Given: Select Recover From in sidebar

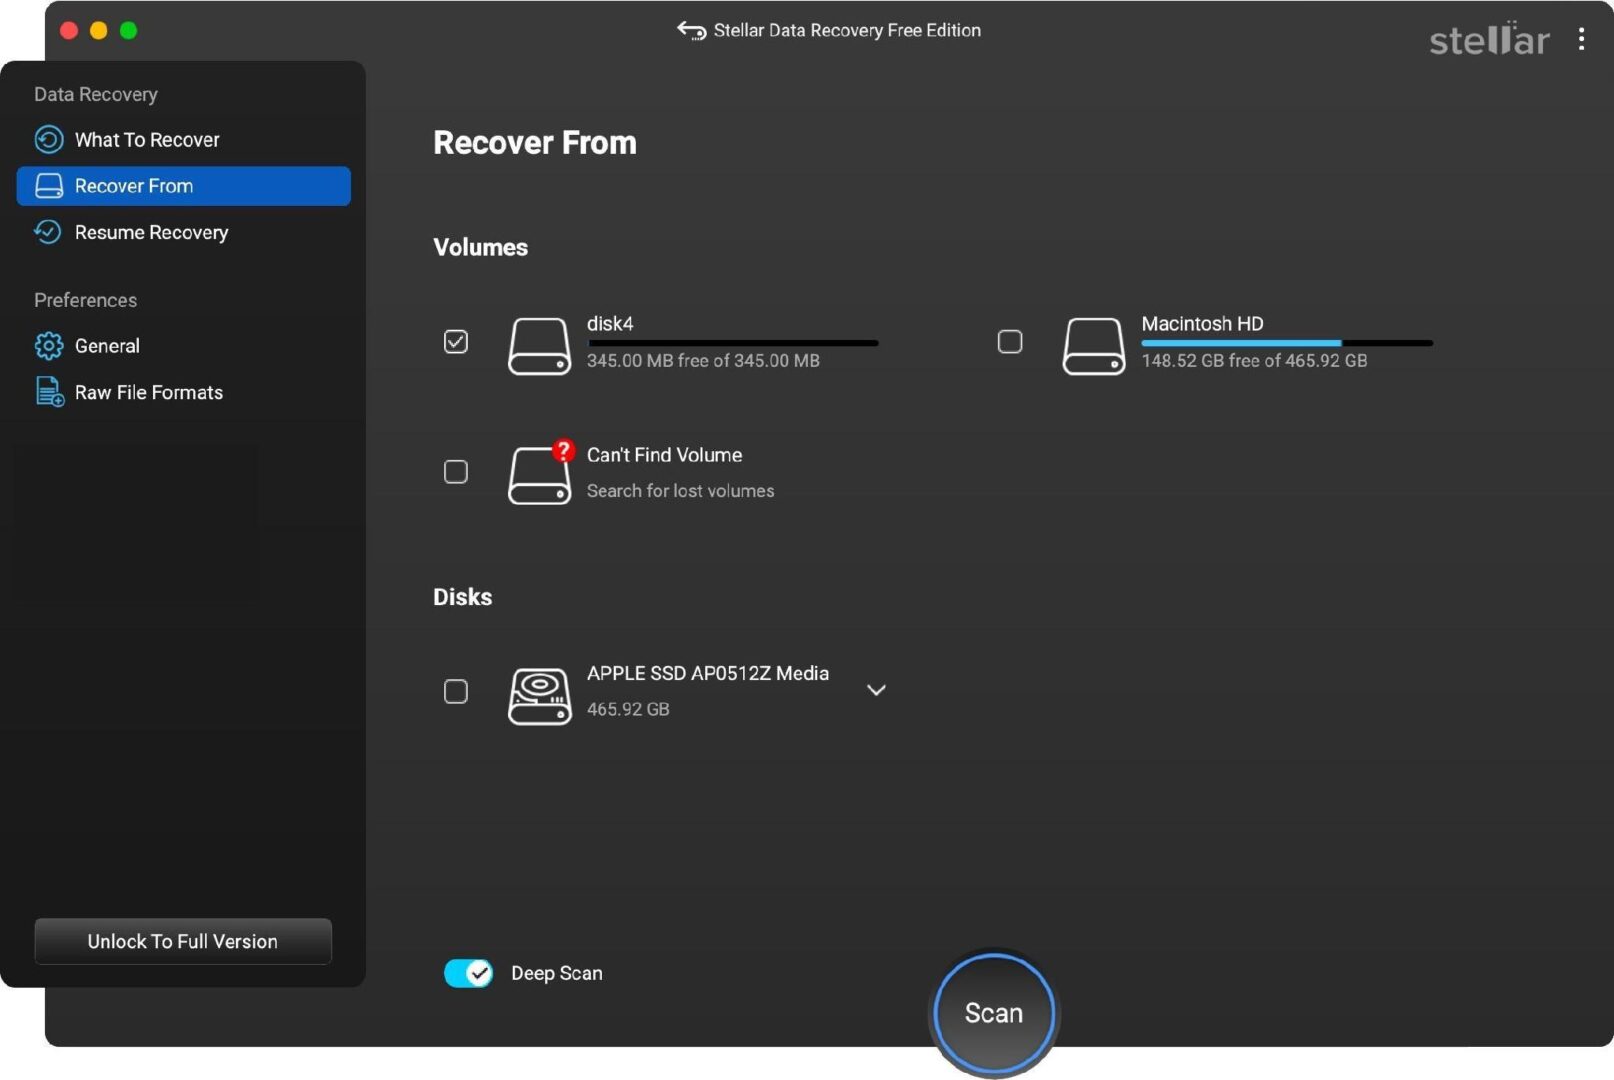Looking at the screenshot, I should [184, 186].
